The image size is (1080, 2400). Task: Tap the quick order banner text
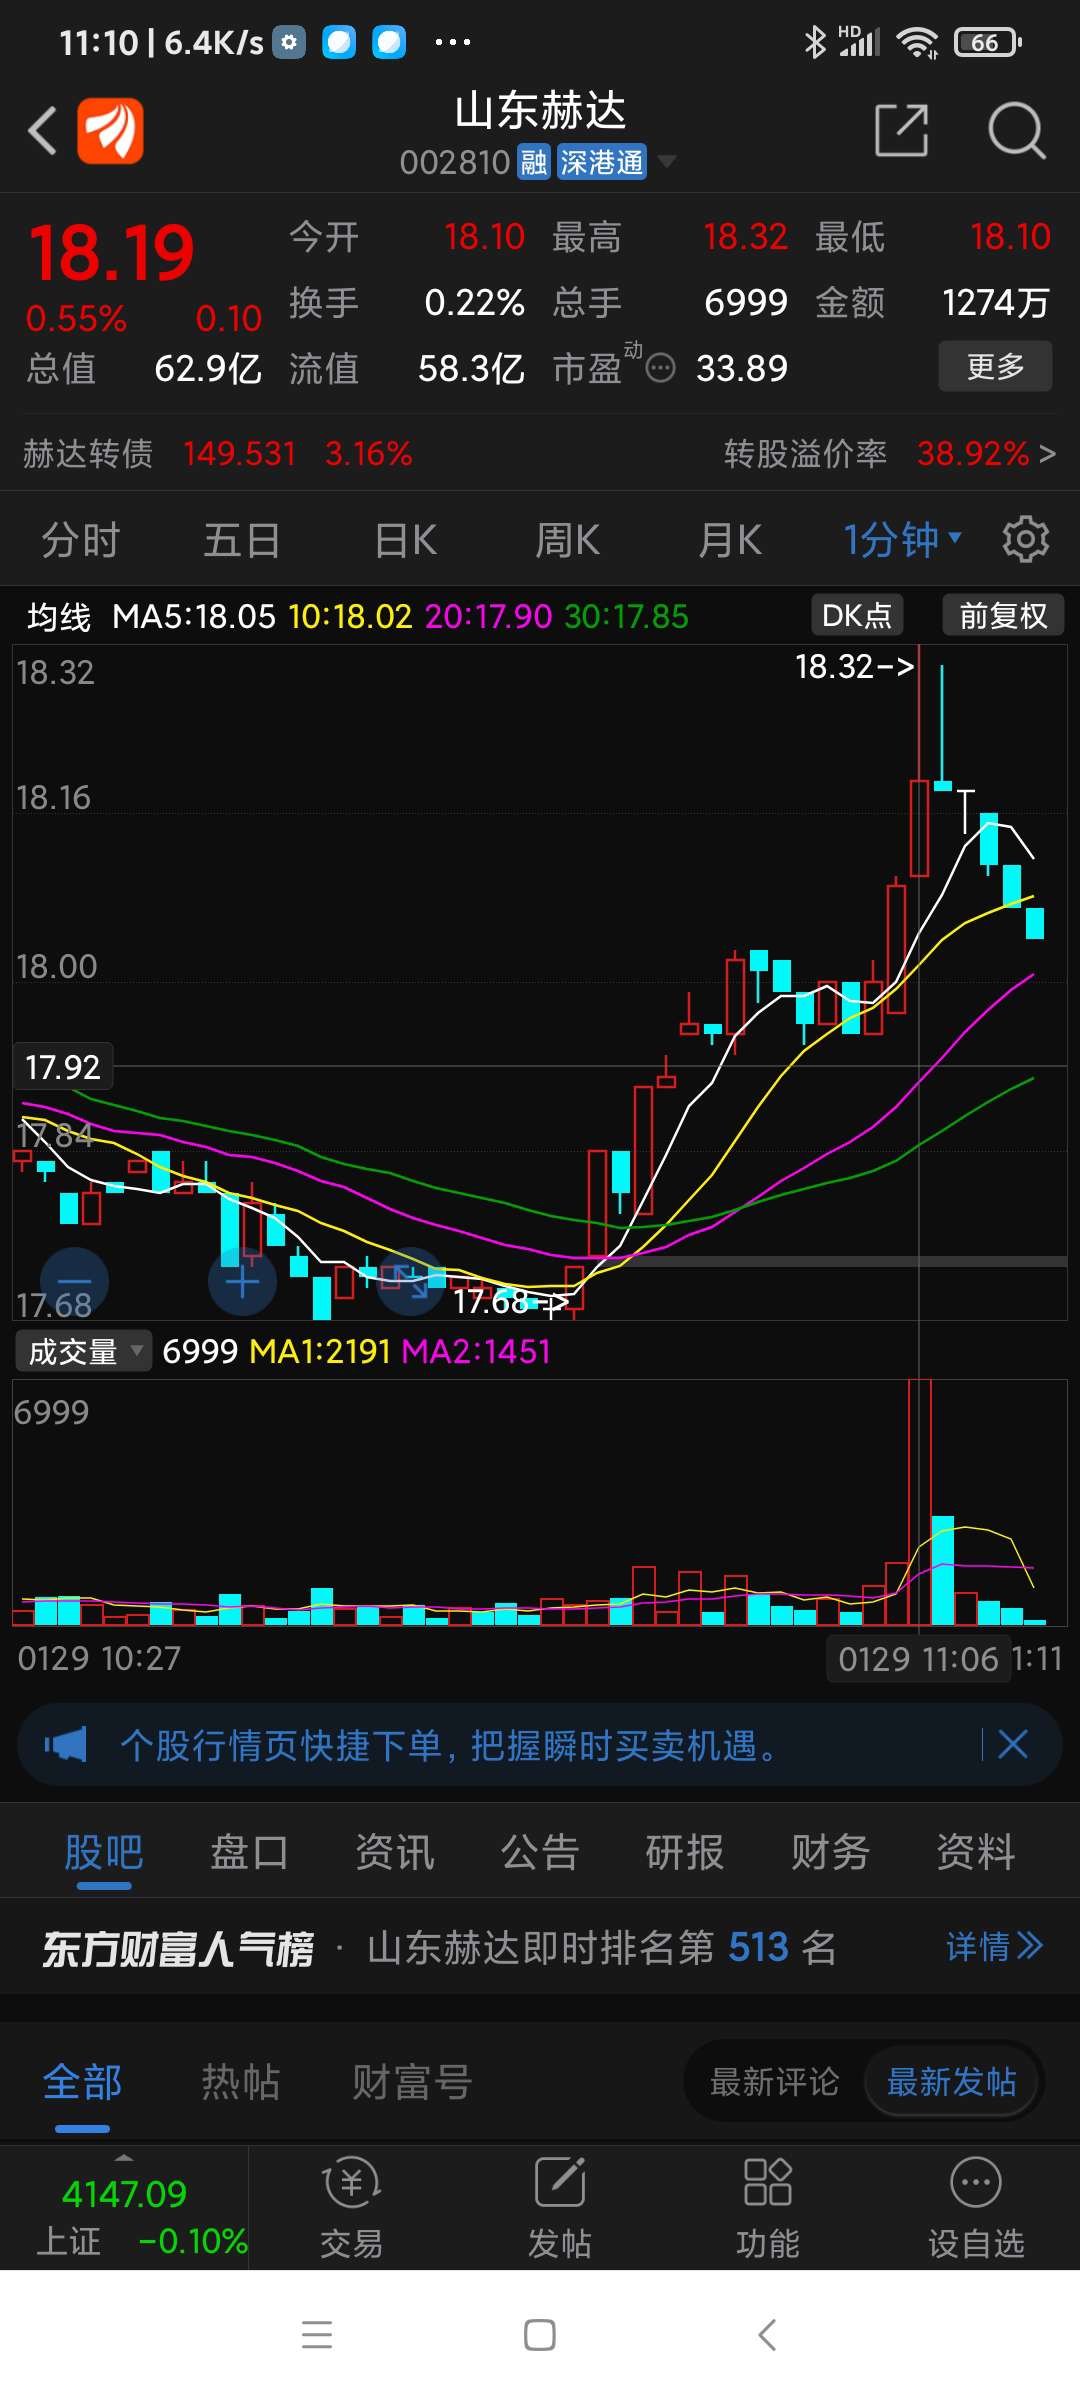[448, 1745]
